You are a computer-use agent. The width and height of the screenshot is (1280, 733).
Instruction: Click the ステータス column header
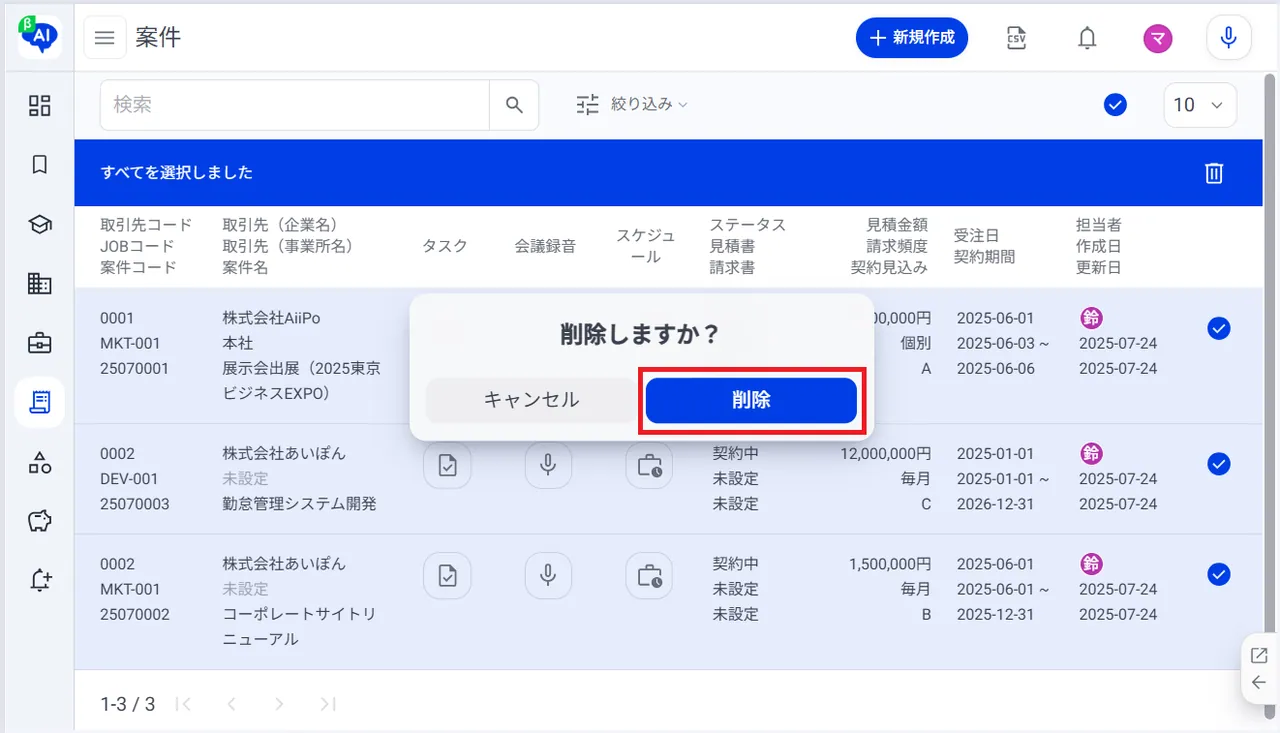point(748,224)
